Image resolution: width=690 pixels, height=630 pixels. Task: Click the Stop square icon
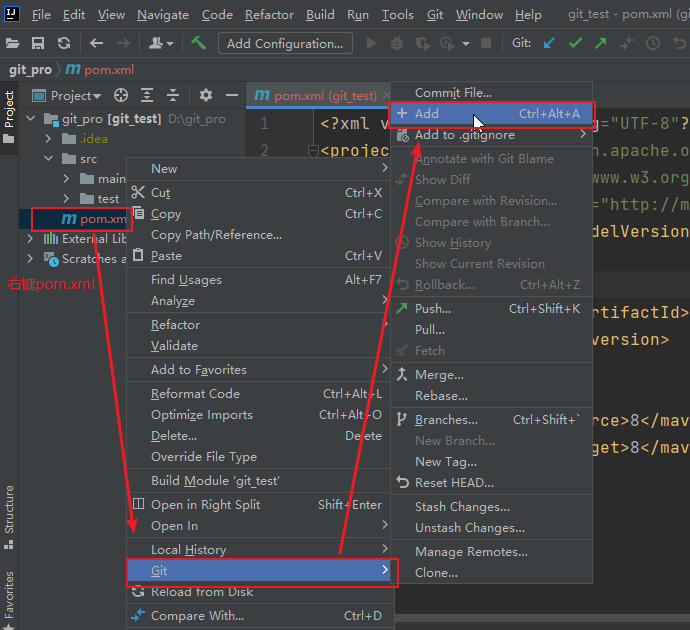(486, 43)
